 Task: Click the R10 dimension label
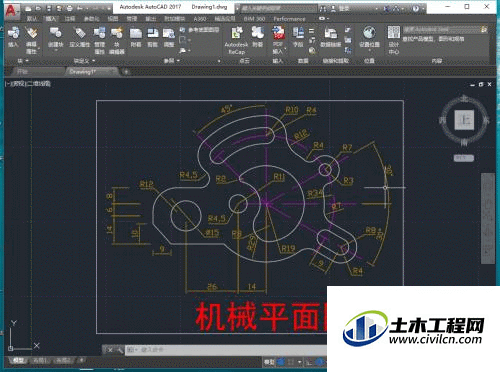coord(292,110)
